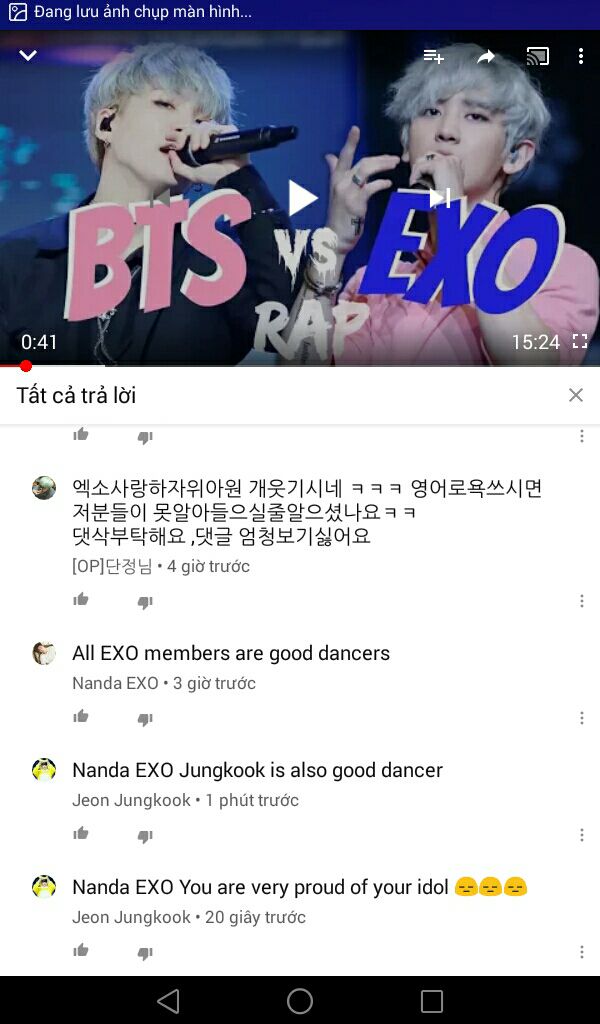The height and width of the screenshot is (1024, 600).
Task: Like the Korean comment by [OP]단정님
Action: click(x=81, y=600)
